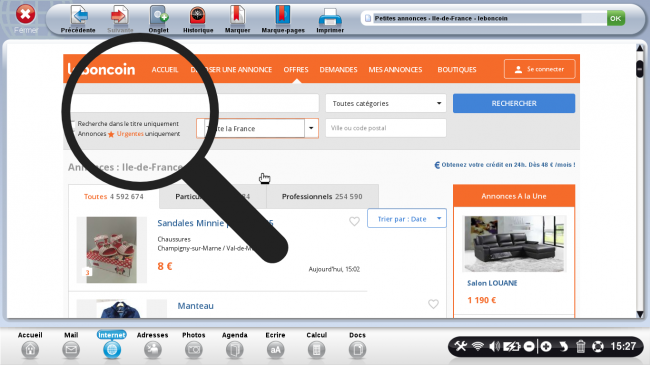Open the Minnie sandals photo thumbnail
The height and width of the screenshot is (365, 650).
(x=112, y=250)
